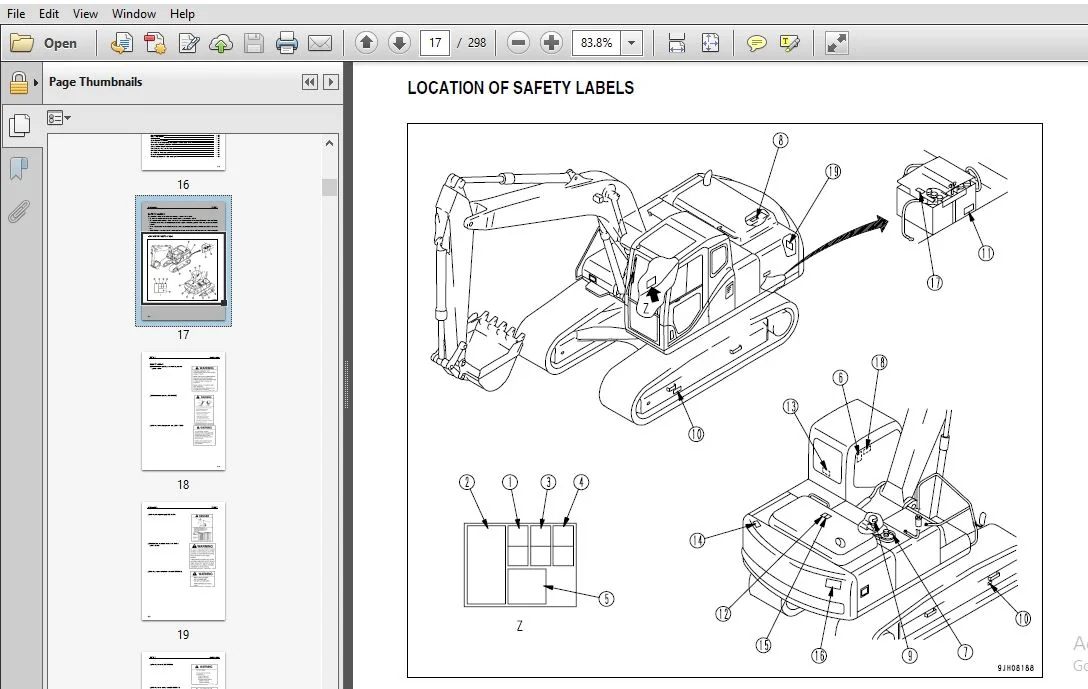
Task: Click the upload to cloud icon
Action: [x=221, y=43]
